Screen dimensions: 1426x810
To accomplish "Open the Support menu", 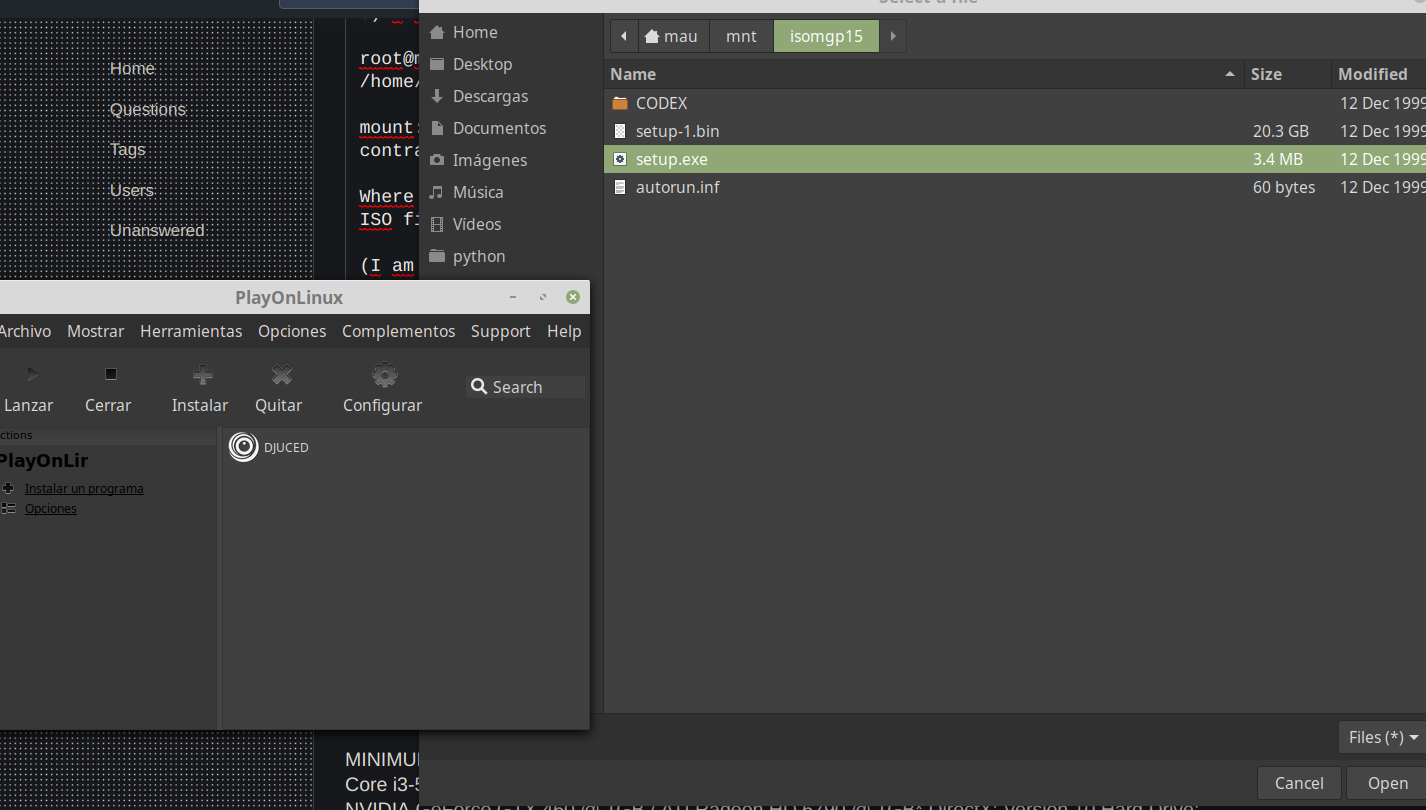I will click(x=501, y=331).
